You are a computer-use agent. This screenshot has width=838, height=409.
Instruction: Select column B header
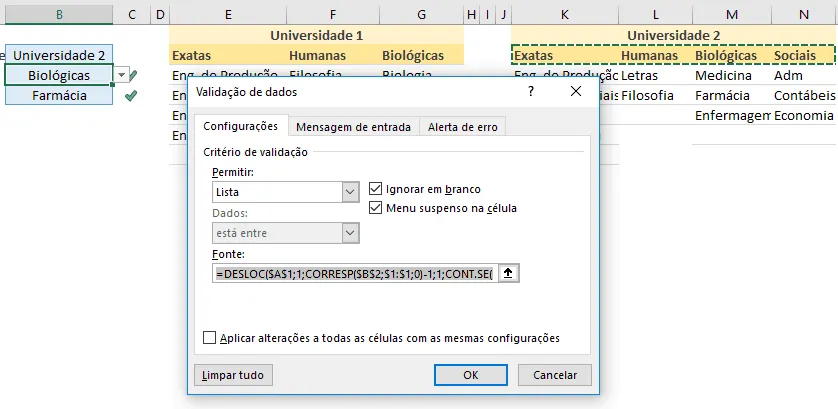(x=59, y=14)
